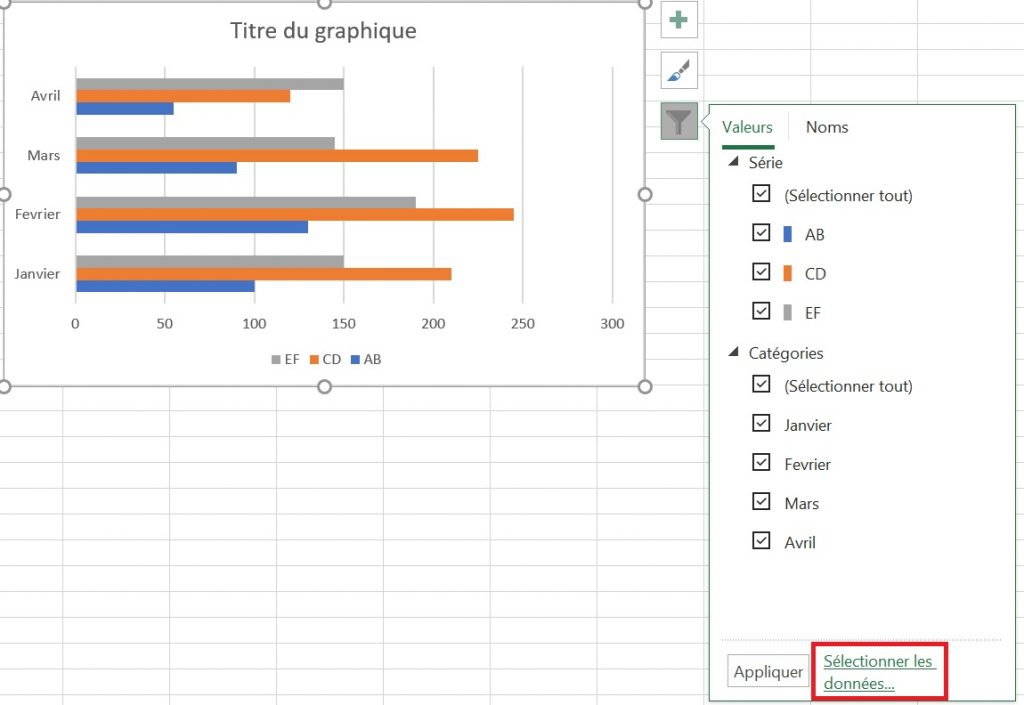The height and width of the screenshot is (705, 1024).
Task: Open the Chart Elements plus icon
Action: click(x=678, y=19)
